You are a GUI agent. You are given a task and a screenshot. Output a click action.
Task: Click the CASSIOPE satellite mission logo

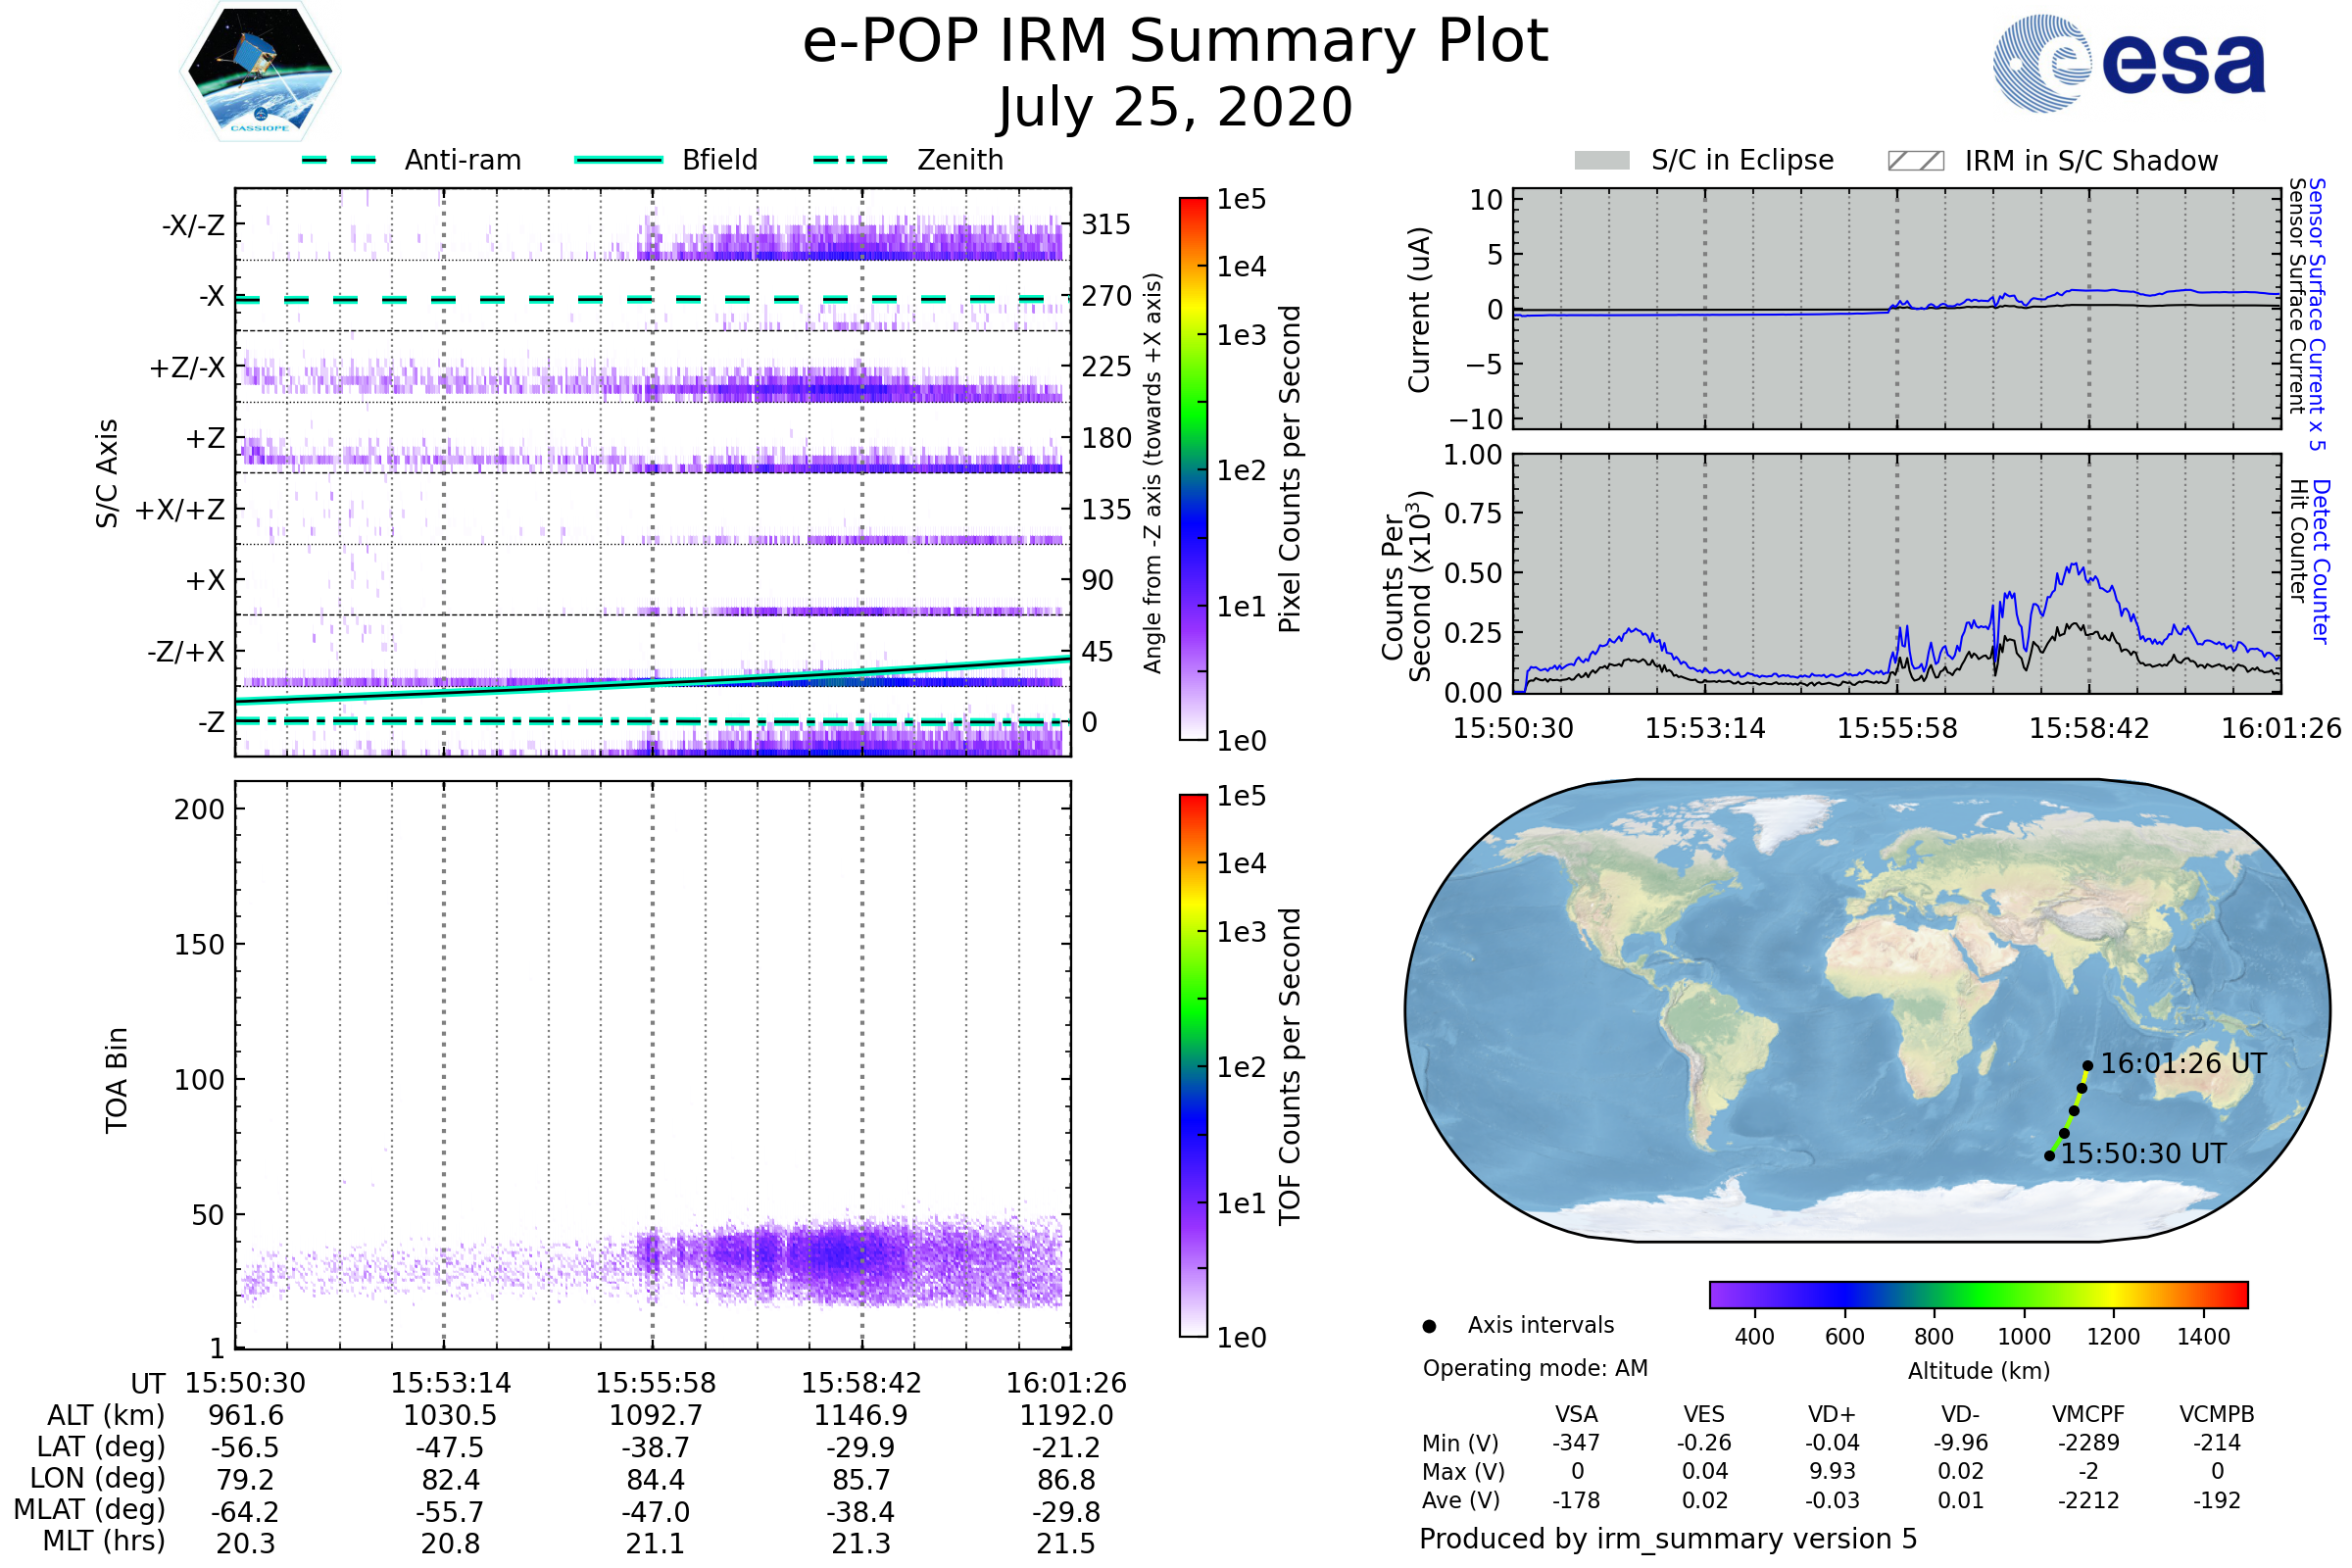pos(260,72)
